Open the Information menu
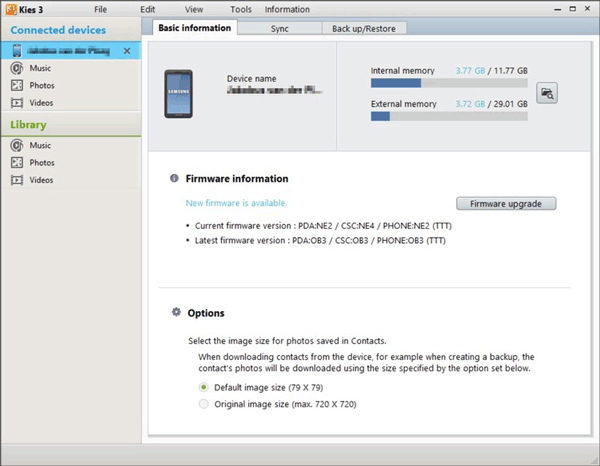This screenshot has width=600, height=466. click(287, 10)
